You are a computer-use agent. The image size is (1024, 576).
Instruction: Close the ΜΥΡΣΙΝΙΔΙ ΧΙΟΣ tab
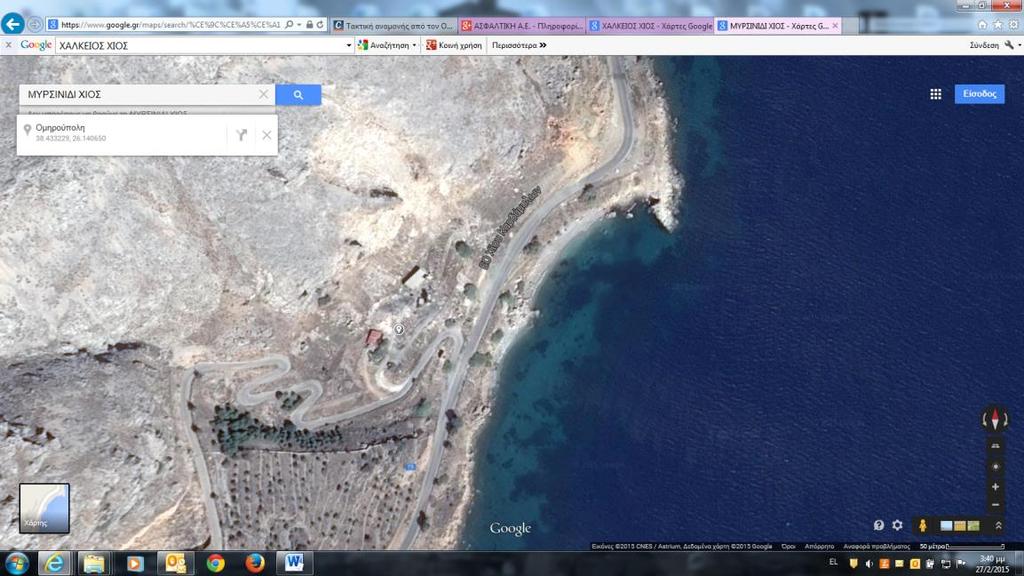pyautogui.click(x=835, y=25)
